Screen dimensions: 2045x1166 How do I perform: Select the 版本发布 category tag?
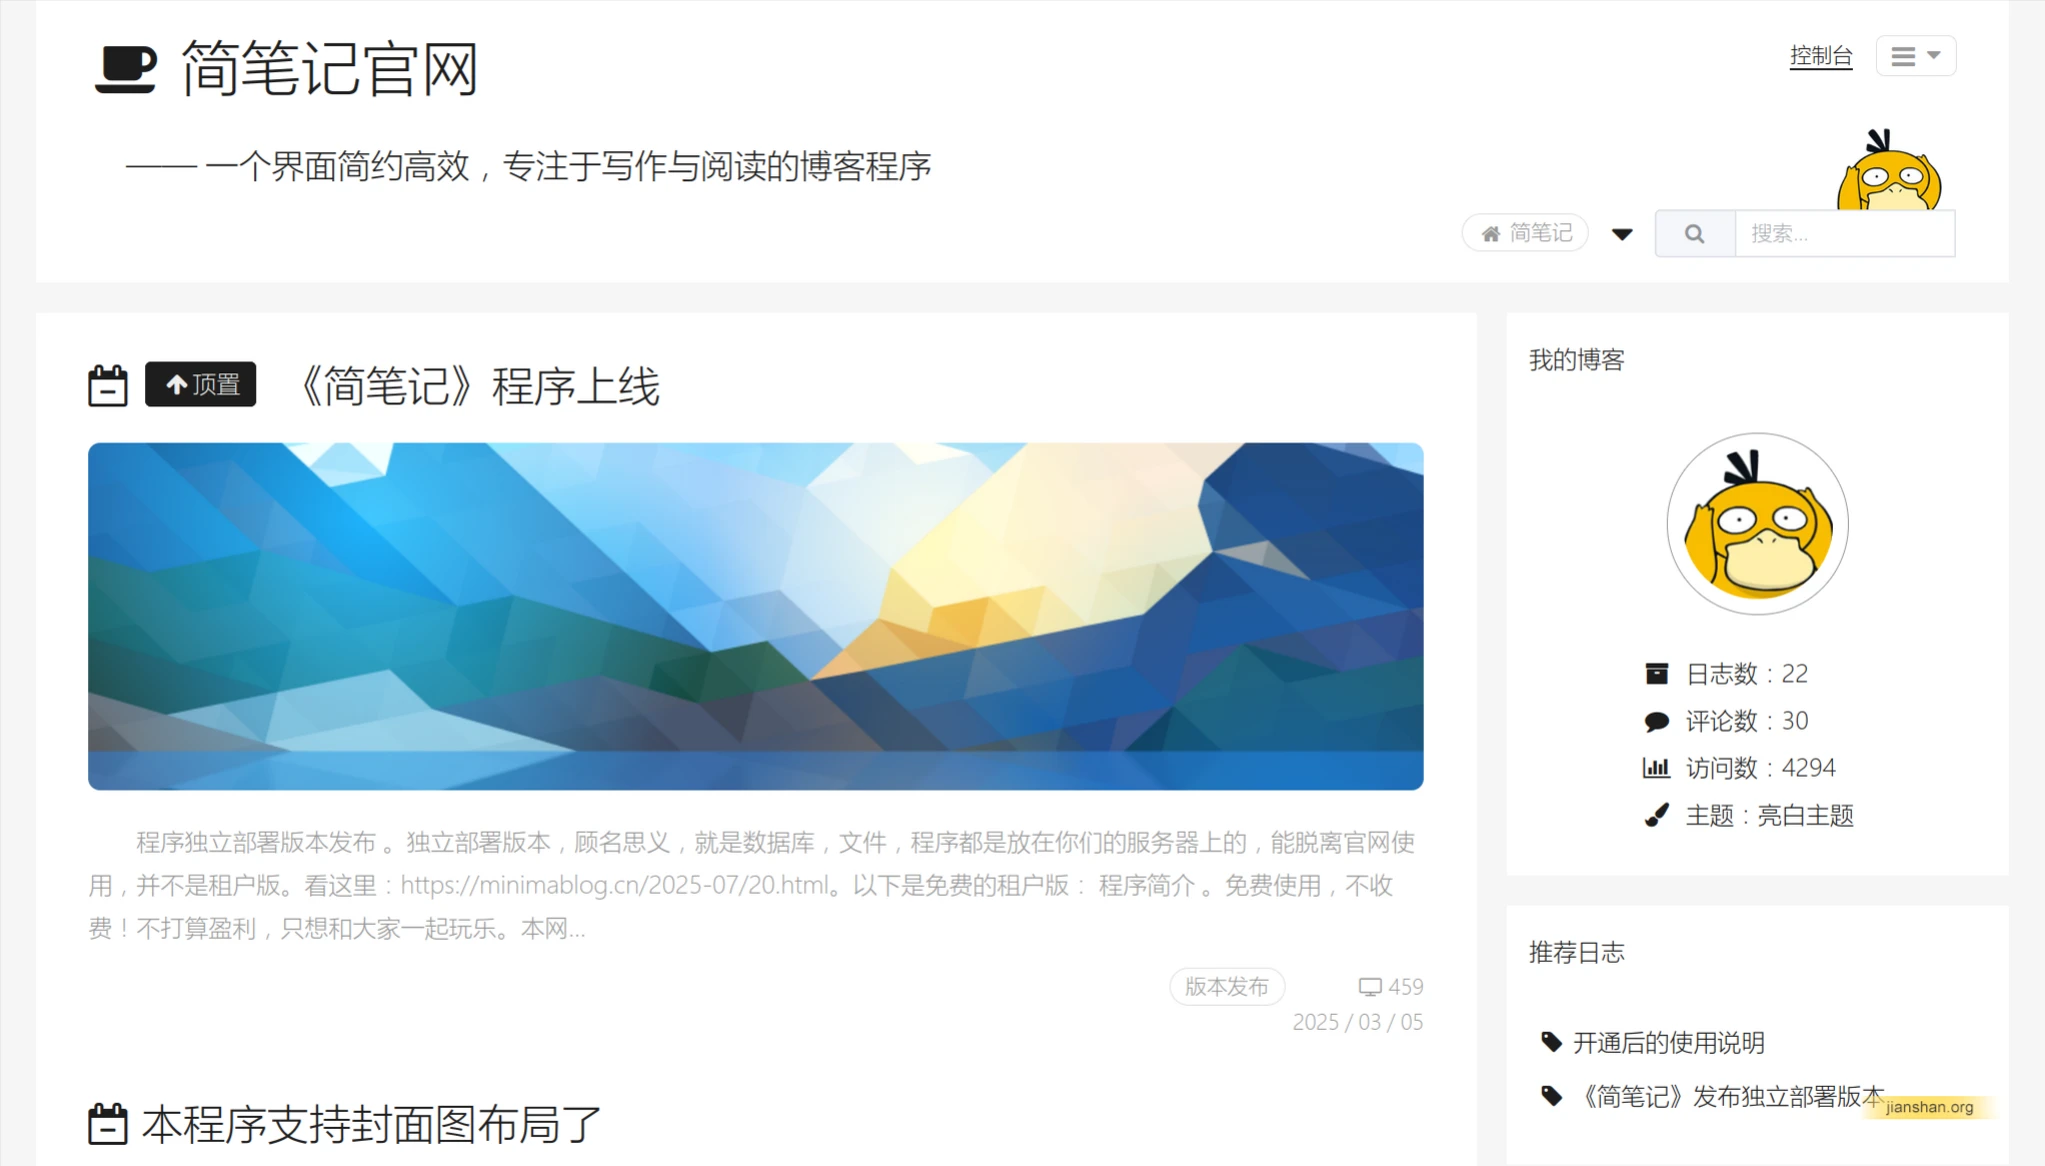1227,986
